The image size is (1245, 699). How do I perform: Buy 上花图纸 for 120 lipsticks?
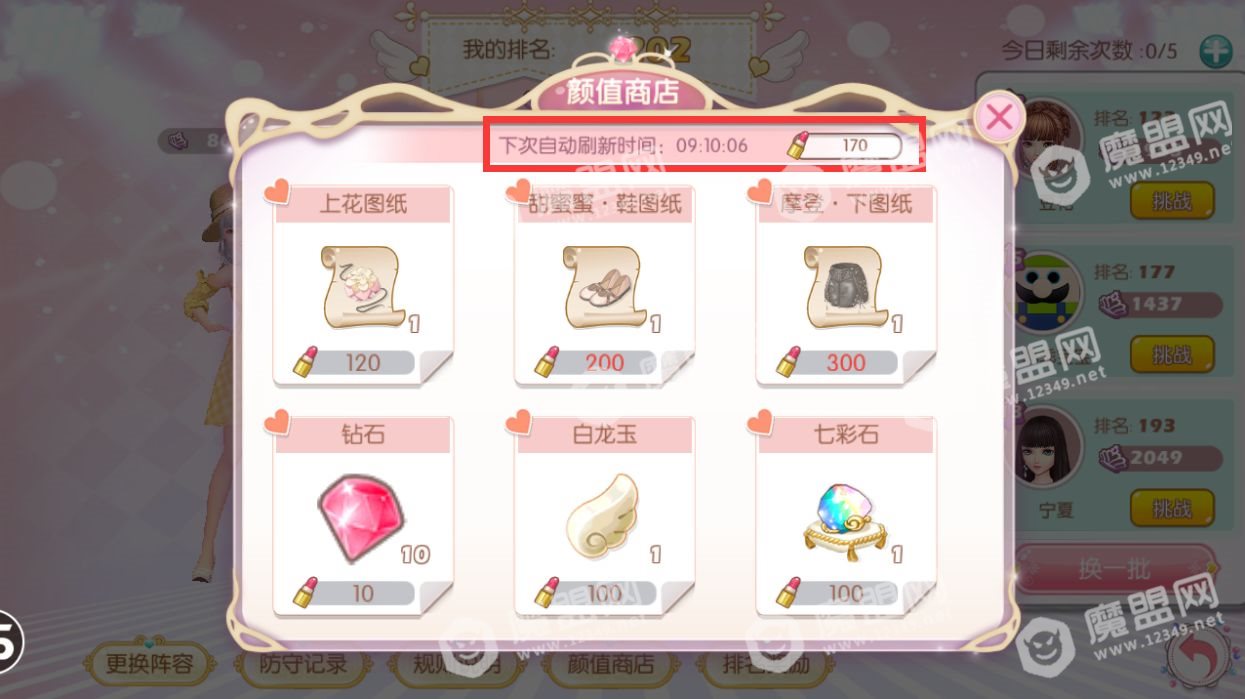pos(355,362)
